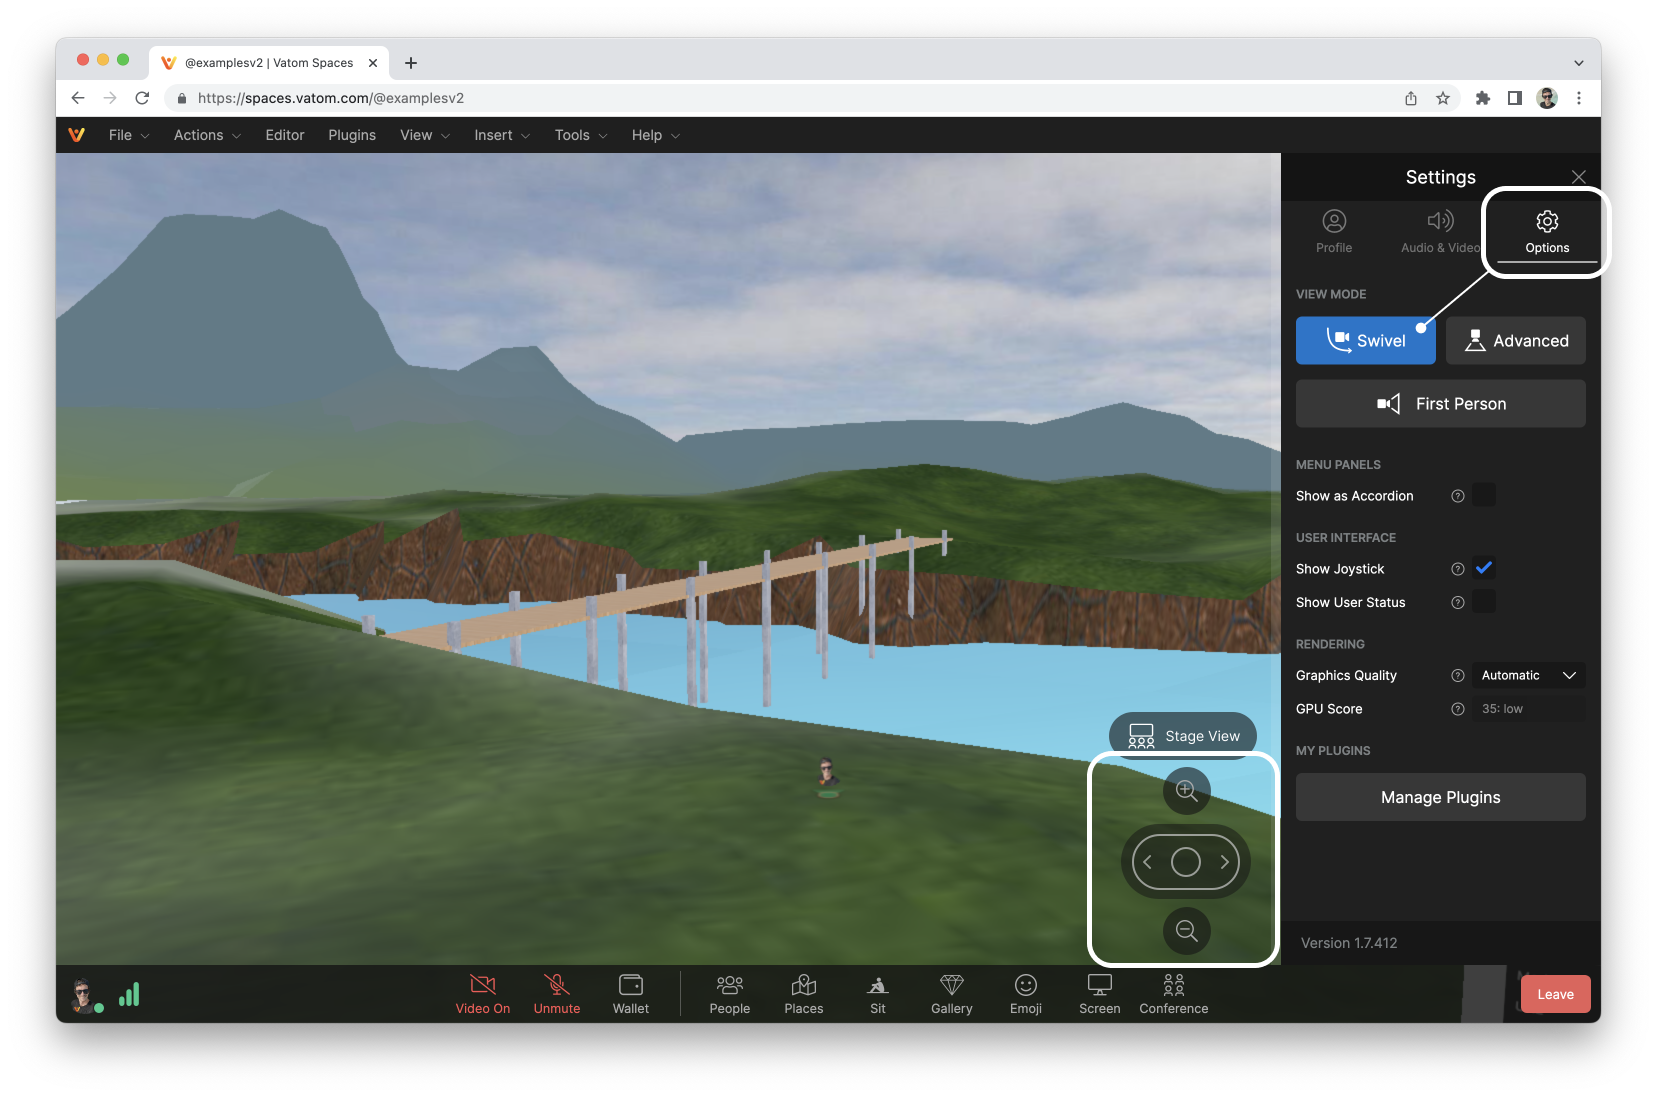Open the browser three-dot menu
The width and height of the screenshot is (1657, 1097).
1579,98
